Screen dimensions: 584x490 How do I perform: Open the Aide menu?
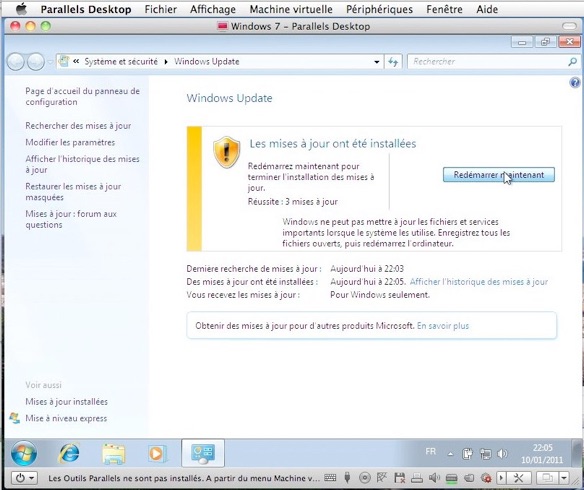point(487,9)
